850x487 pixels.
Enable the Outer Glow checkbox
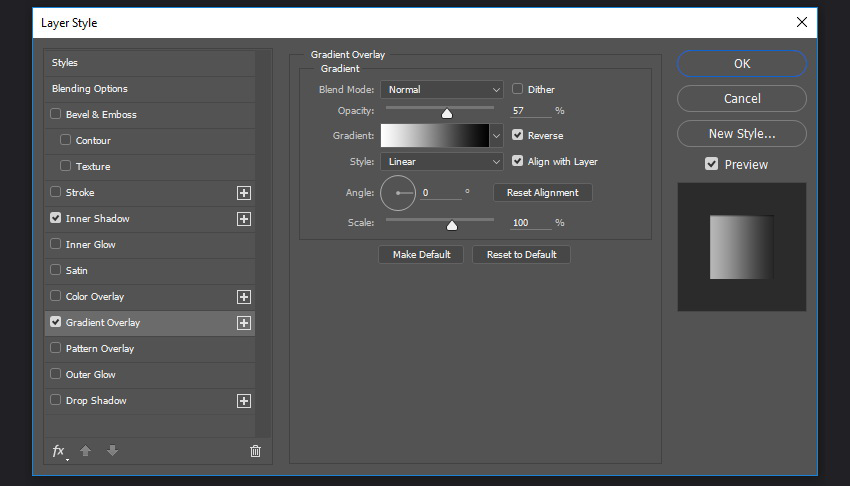click(55, 374)
